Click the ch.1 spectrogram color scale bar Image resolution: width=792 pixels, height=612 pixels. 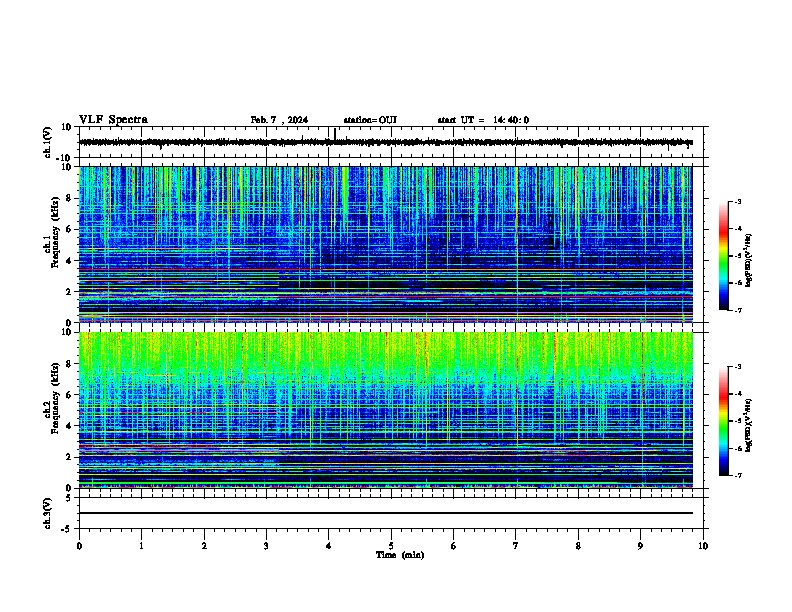click(x=724, y=256)
